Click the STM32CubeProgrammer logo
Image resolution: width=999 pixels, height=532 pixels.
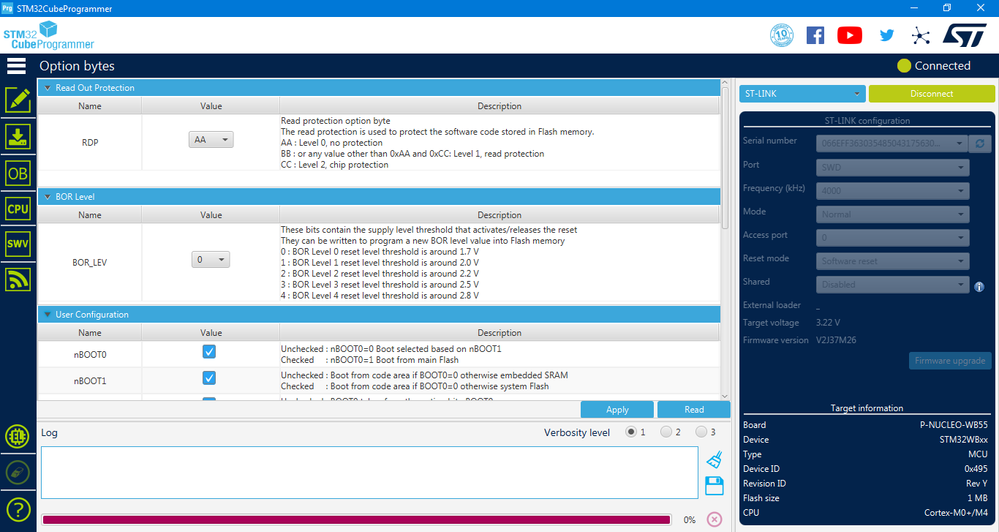pos(48,36)
